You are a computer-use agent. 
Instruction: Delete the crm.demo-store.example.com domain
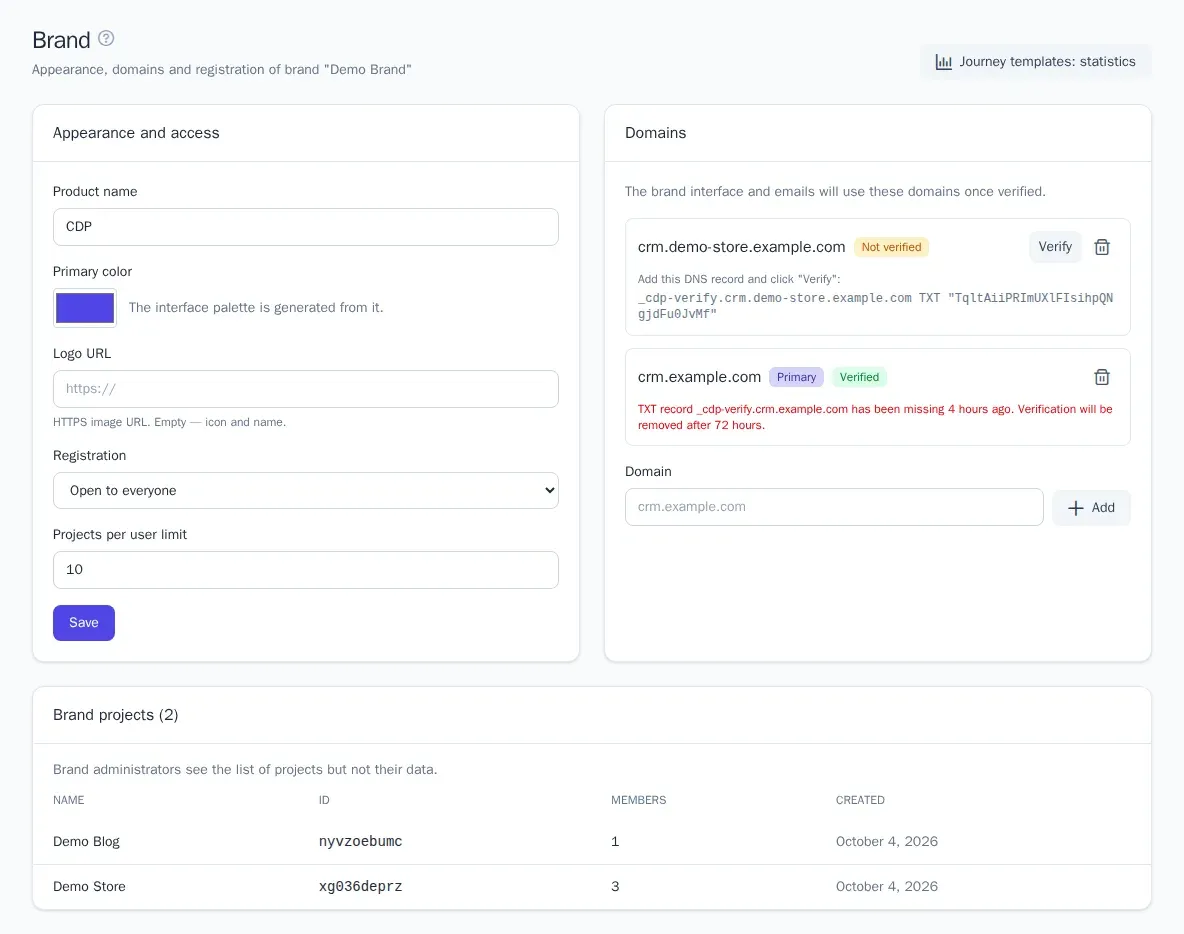click(x=1102, y=247)
